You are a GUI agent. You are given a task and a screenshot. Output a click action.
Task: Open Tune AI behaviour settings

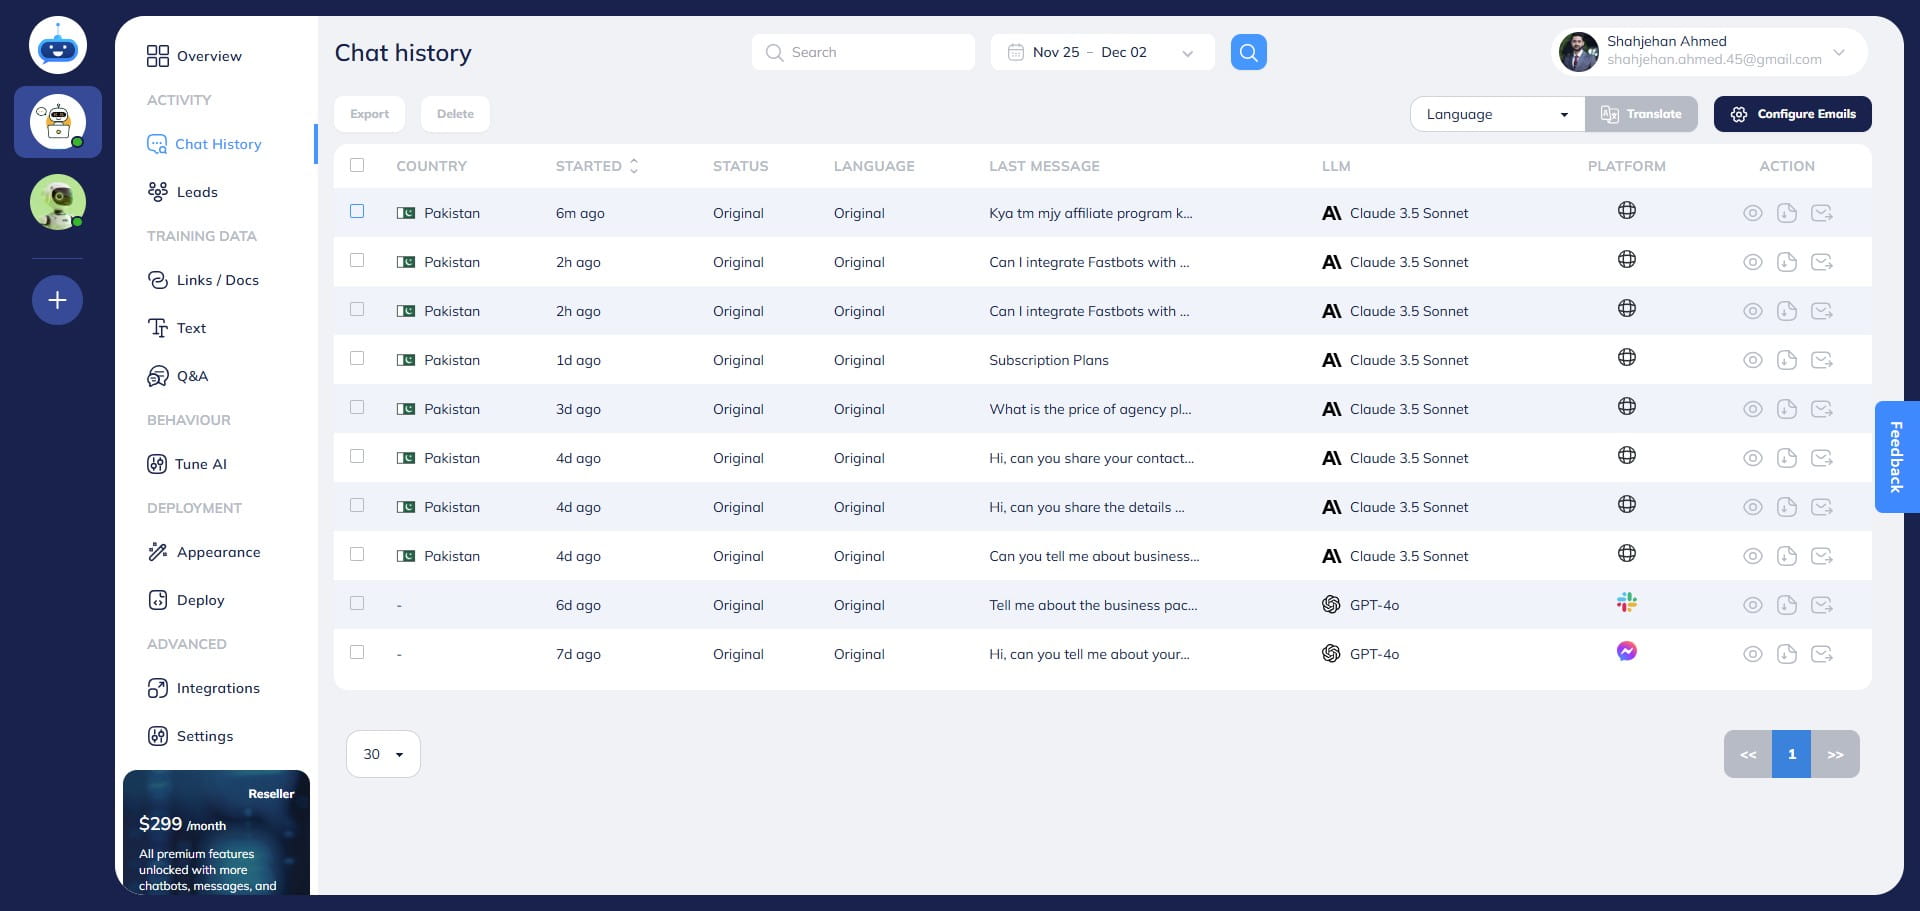pyautogui.click(x=201, y=464)
